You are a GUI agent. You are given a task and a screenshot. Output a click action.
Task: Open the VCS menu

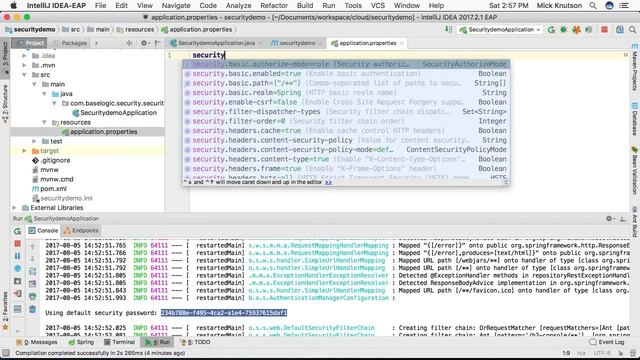(x=378, y=6)
